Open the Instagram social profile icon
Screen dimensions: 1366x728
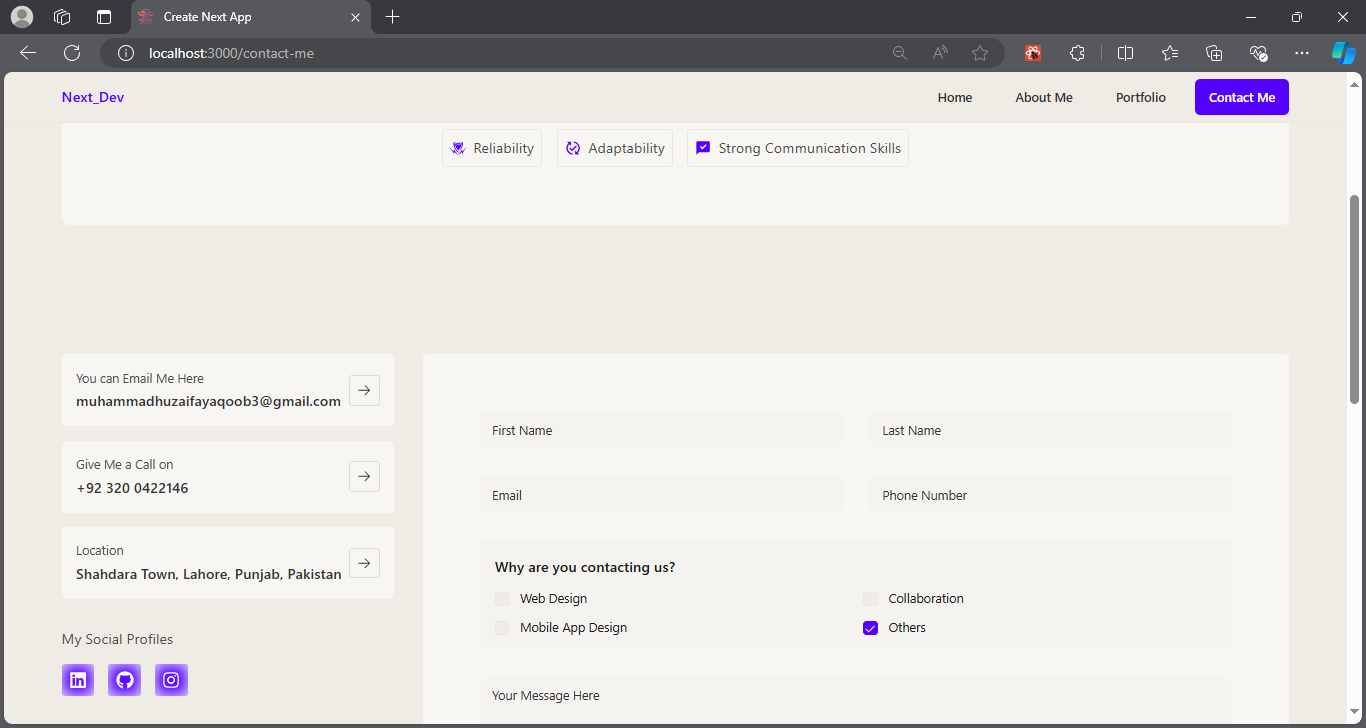click(x=171, y=680)
